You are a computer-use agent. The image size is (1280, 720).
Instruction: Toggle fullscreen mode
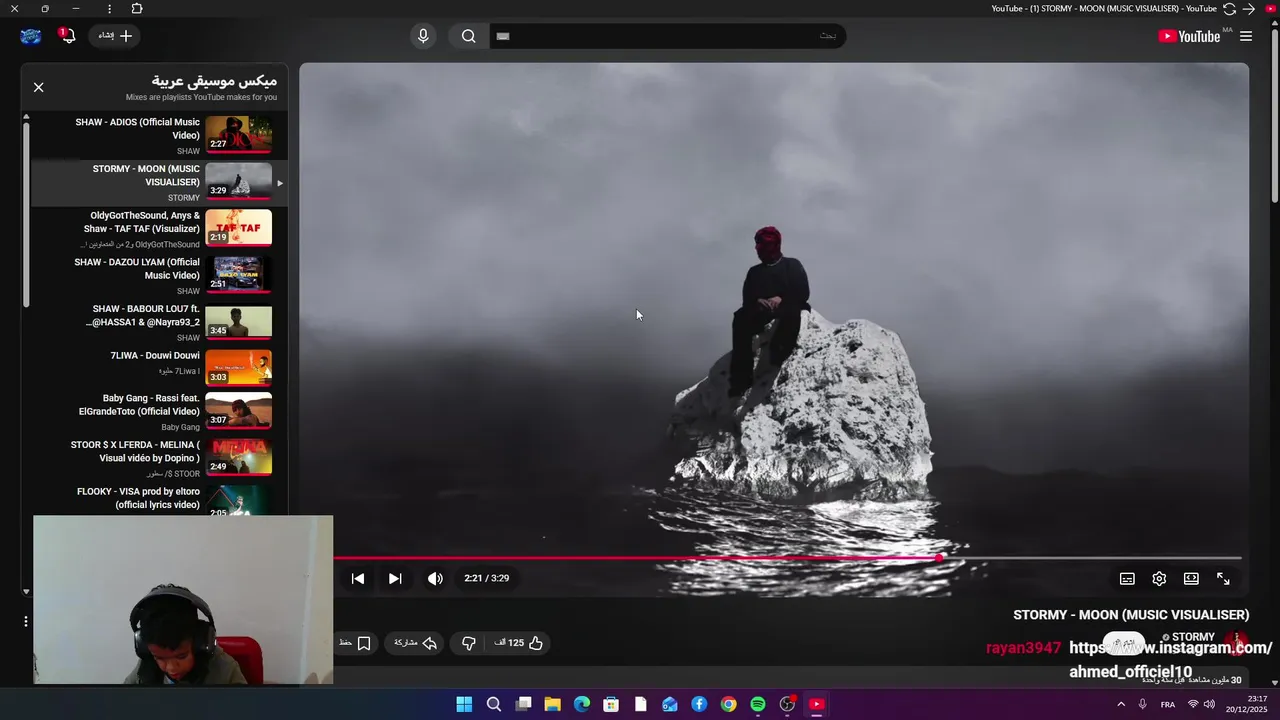pyautogui.click(x=1223, y=579)
